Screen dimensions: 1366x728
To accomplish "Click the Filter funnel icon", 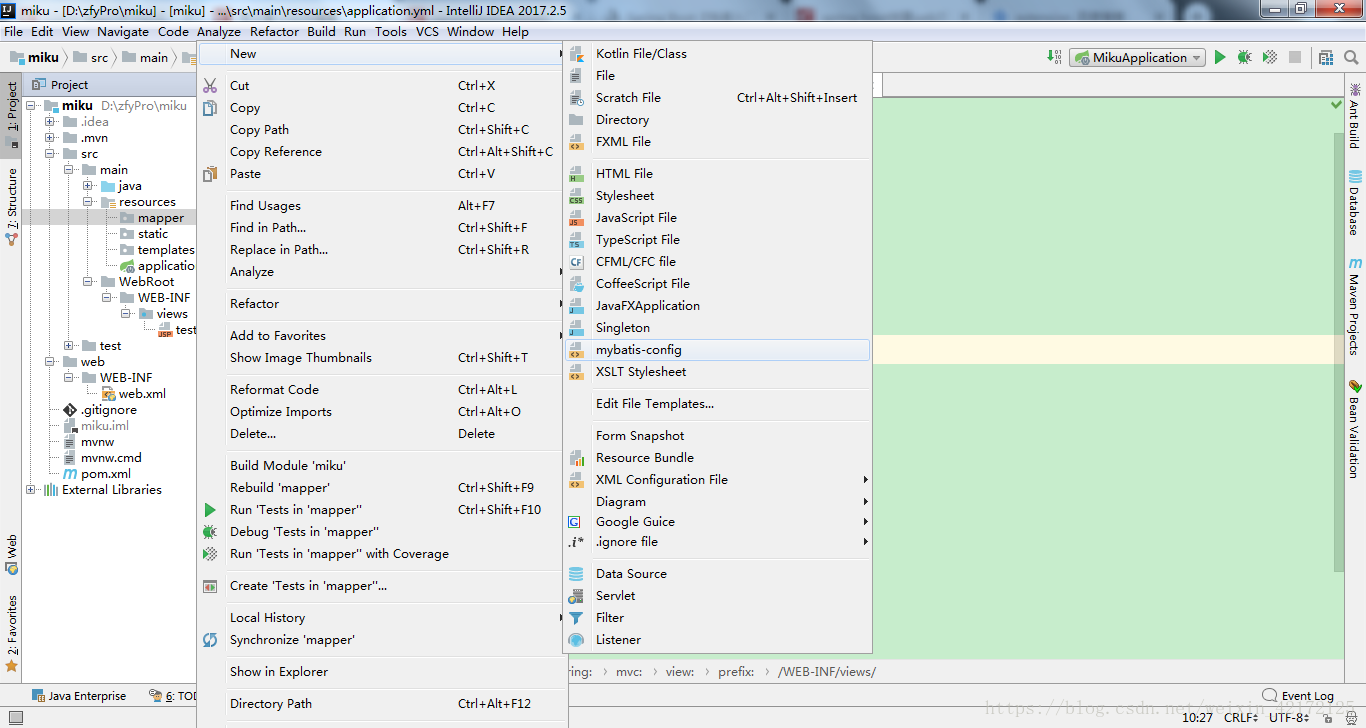I will pos(576,618).
